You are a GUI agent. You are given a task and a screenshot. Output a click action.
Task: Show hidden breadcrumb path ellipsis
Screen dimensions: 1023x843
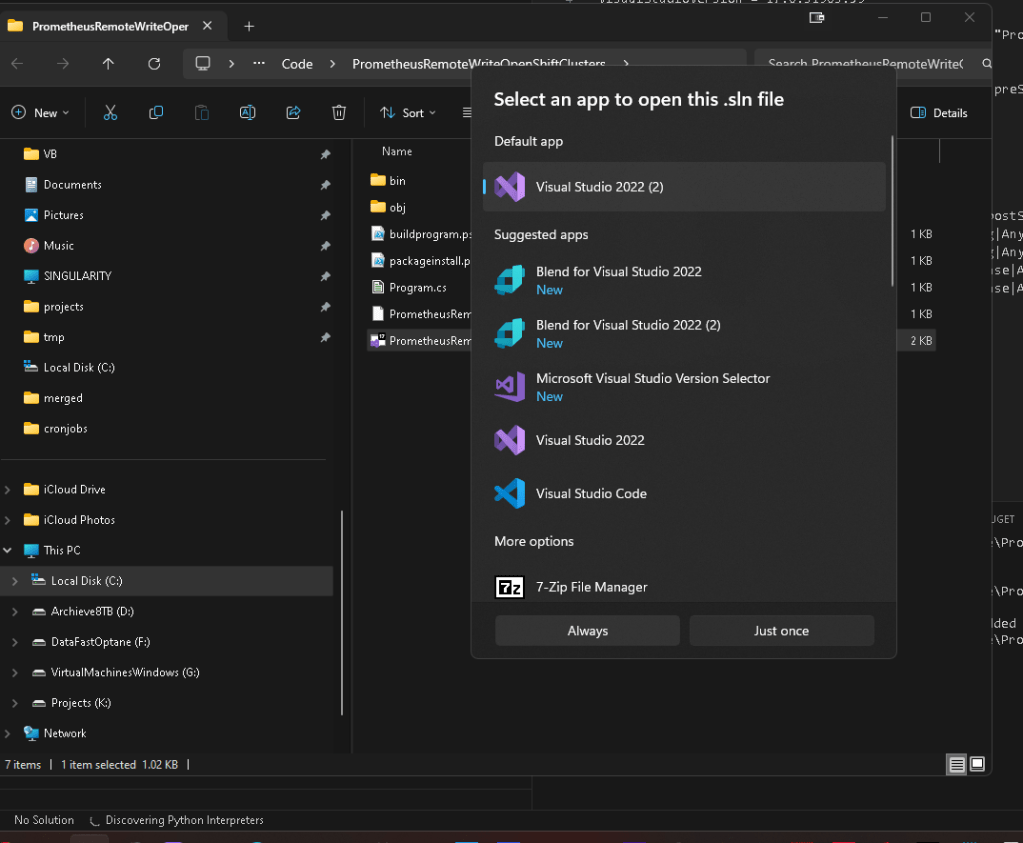[x=259, y=64]
